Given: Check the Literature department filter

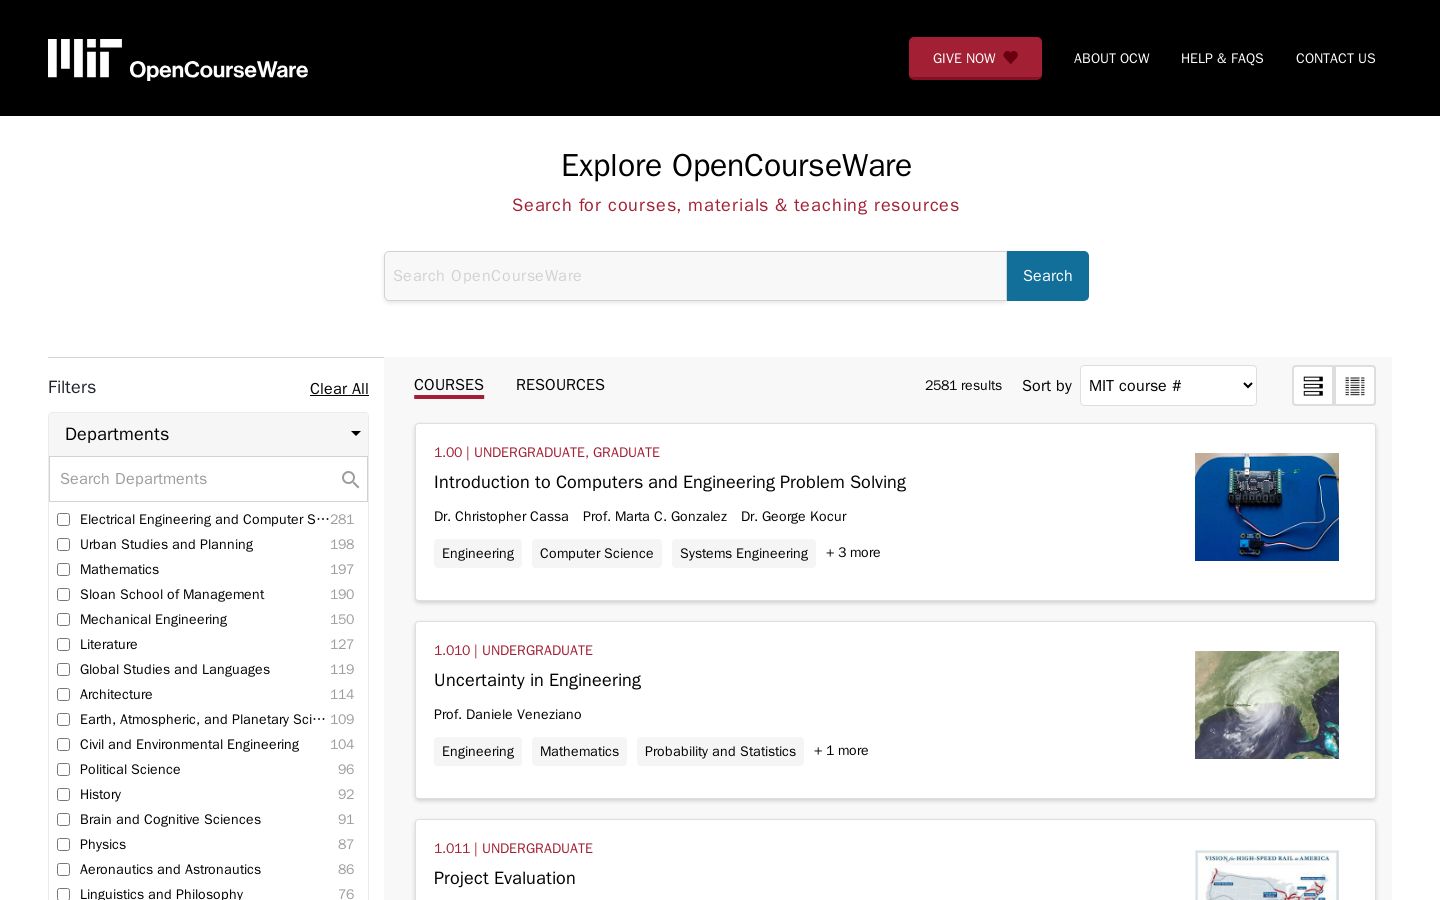Looking at the screenshot, I should tap(63, 645).
